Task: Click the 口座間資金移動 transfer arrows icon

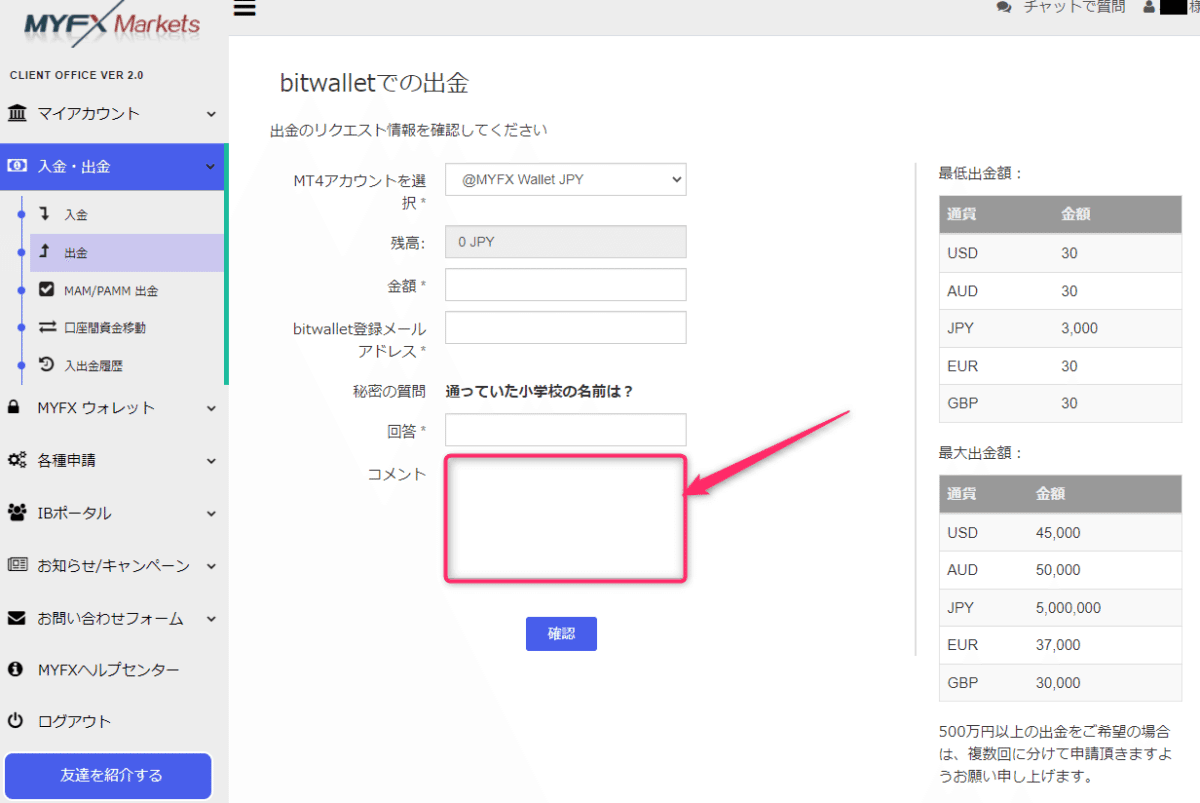Action: pos(47,327)
